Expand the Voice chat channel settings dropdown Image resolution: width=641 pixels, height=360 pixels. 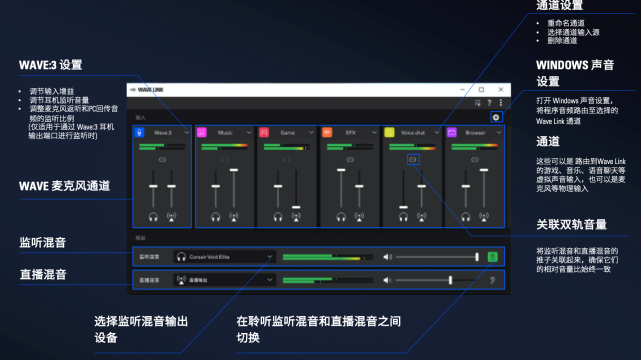437,132
